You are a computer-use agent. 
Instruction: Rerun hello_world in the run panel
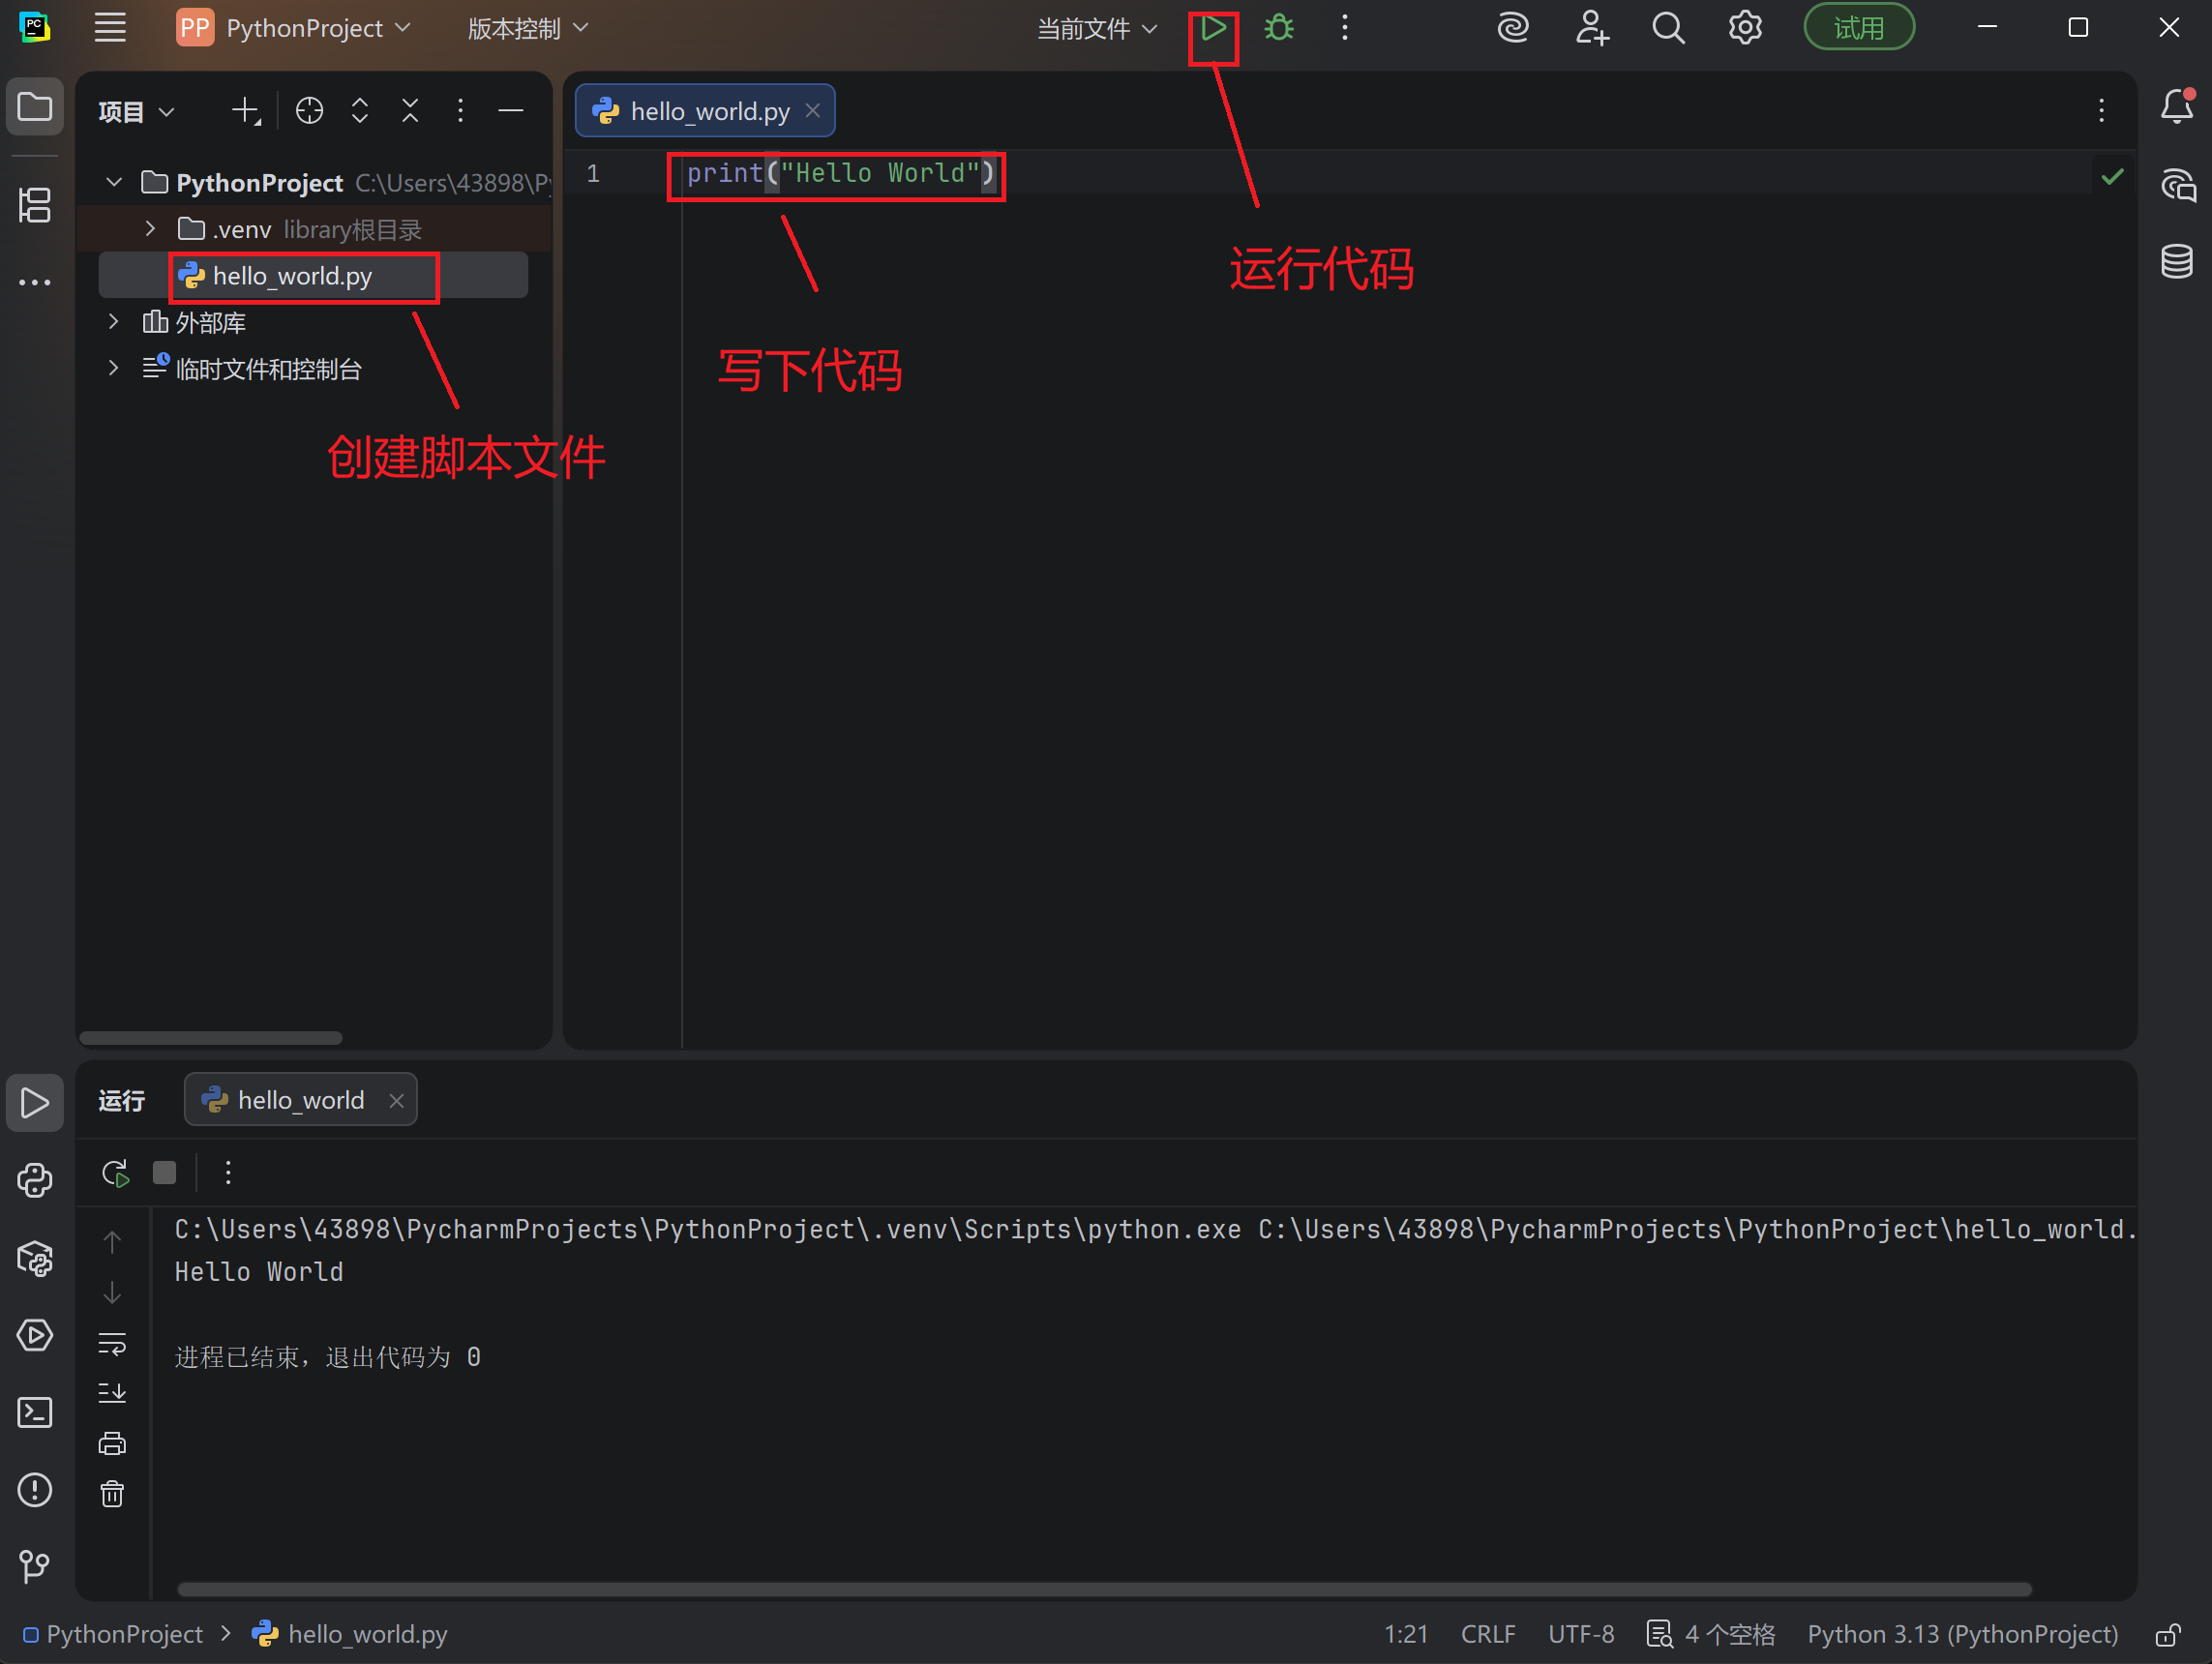[x=116, y=1173]
